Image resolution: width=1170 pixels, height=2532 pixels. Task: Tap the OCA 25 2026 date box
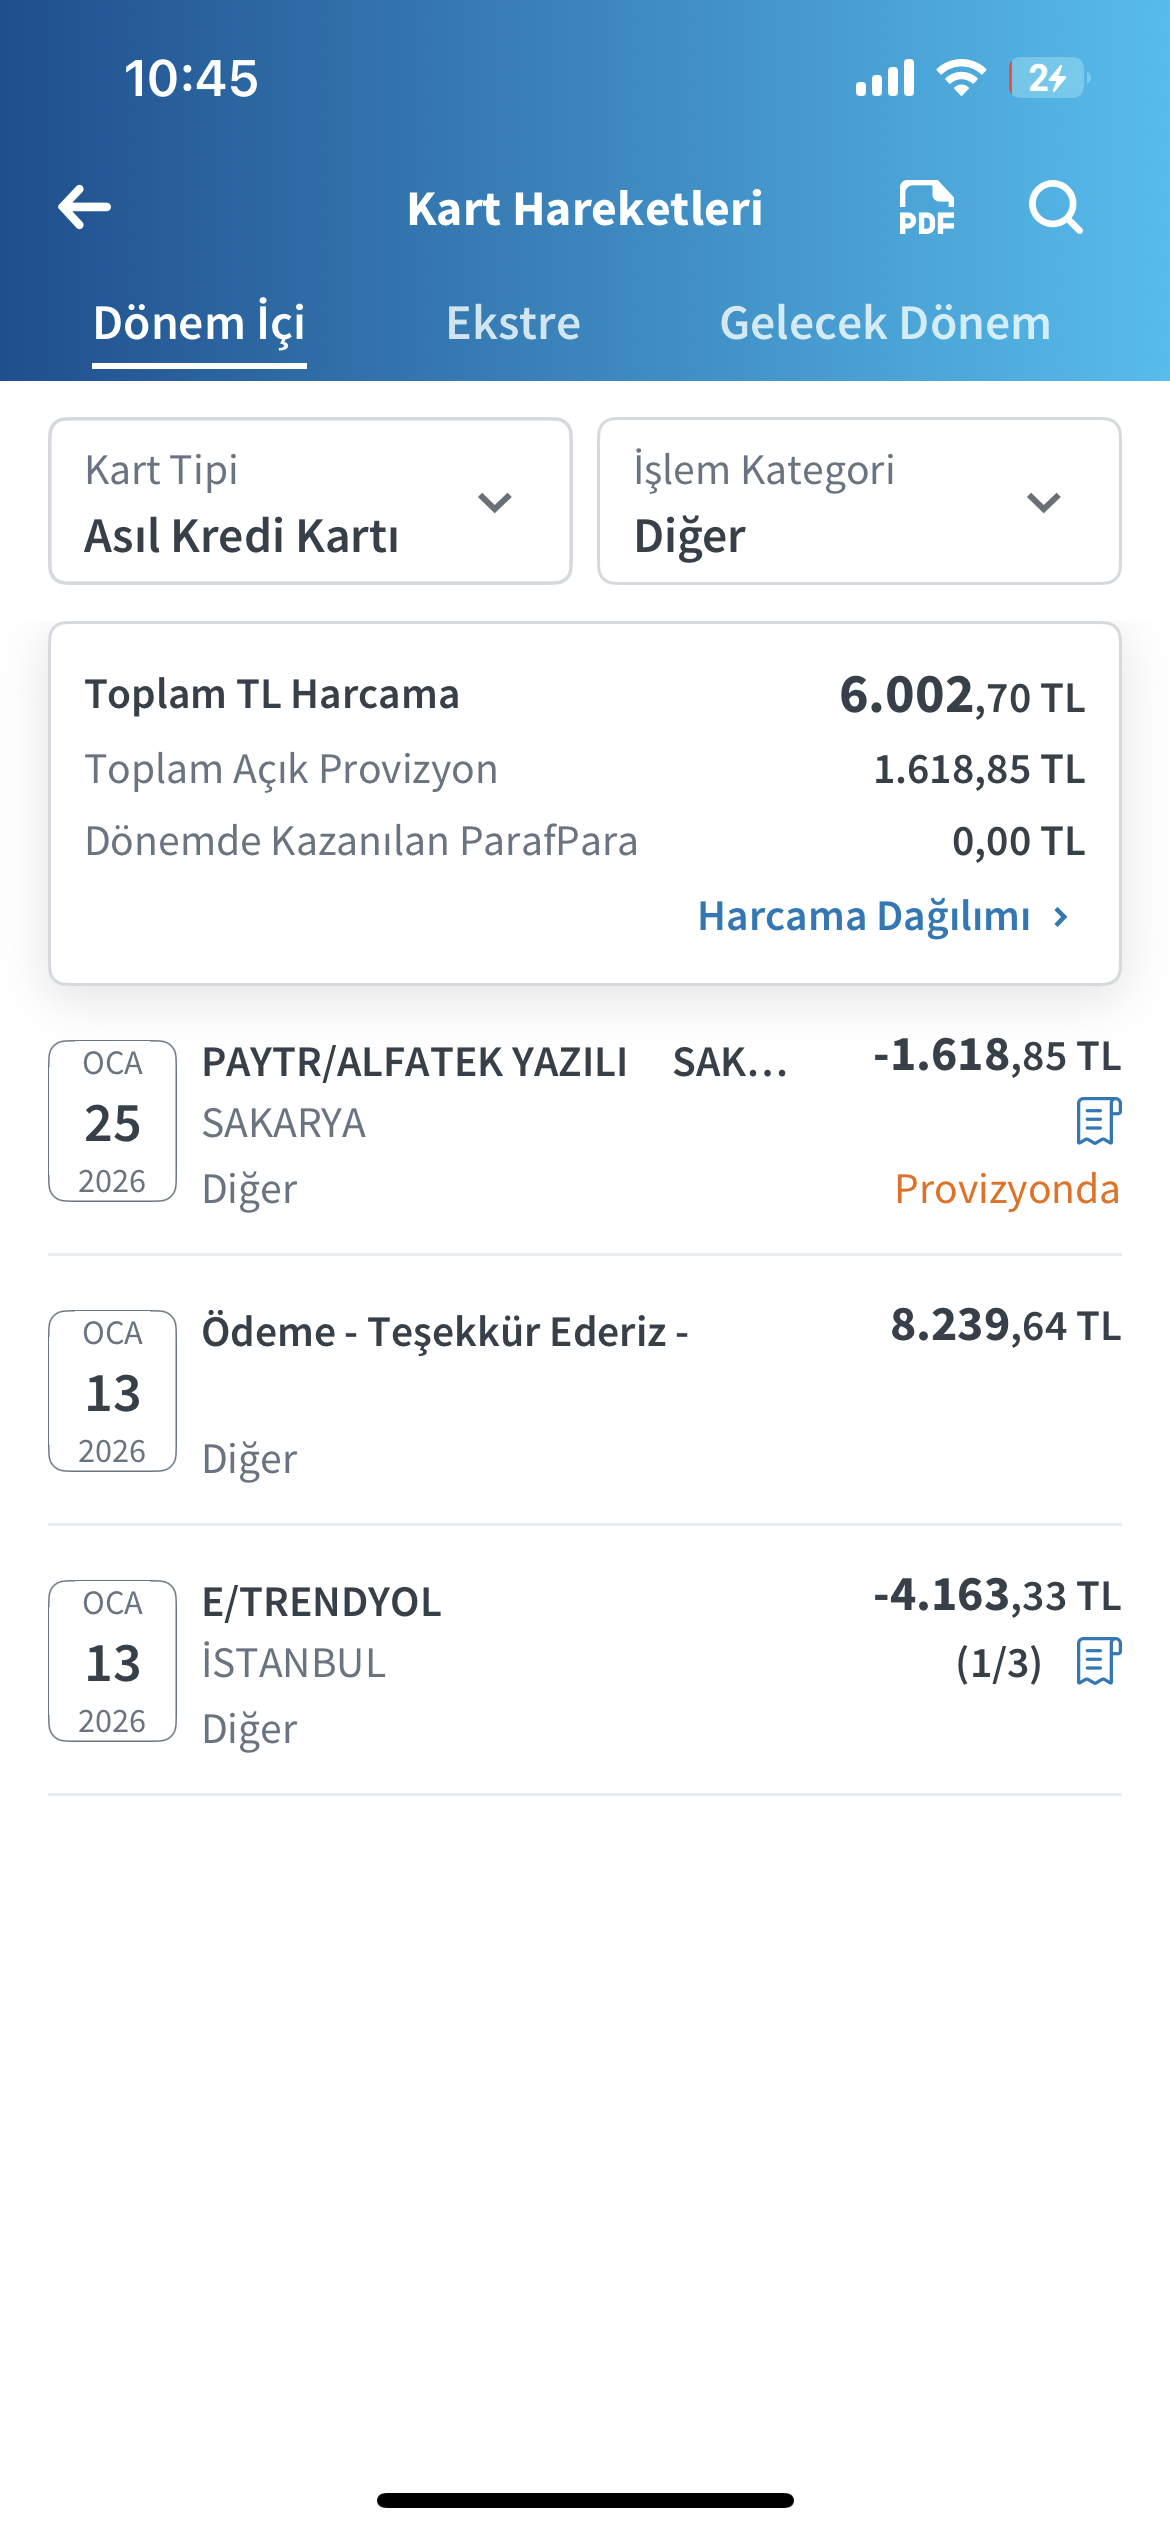113,1121
